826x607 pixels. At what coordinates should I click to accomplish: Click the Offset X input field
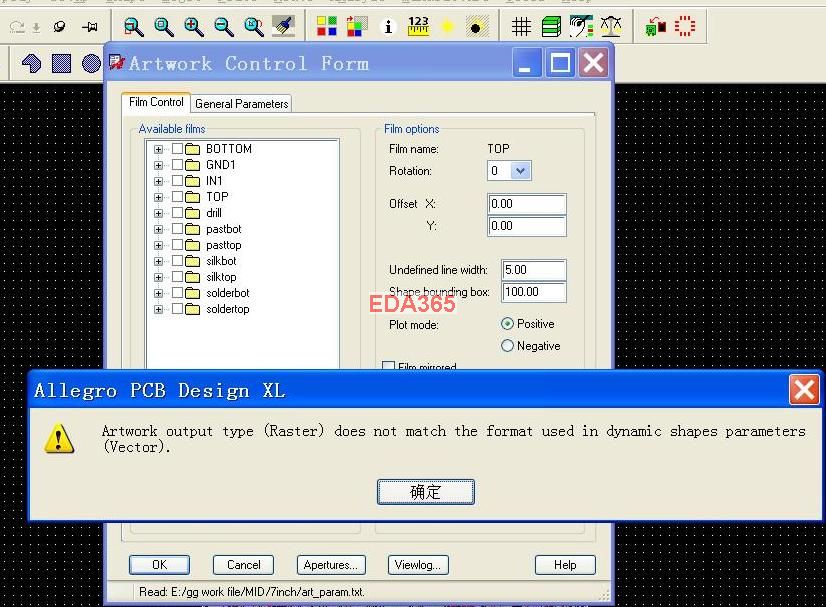point(527,204)
